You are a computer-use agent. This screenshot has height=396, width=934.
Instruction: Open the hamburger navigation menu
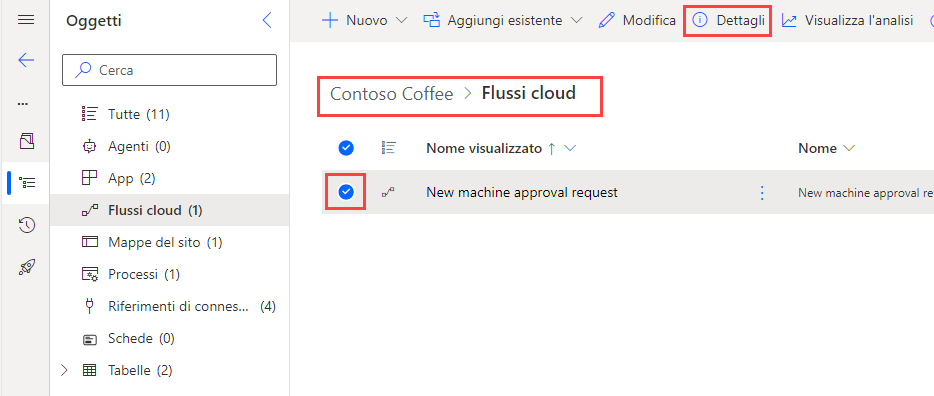[26, 20]
